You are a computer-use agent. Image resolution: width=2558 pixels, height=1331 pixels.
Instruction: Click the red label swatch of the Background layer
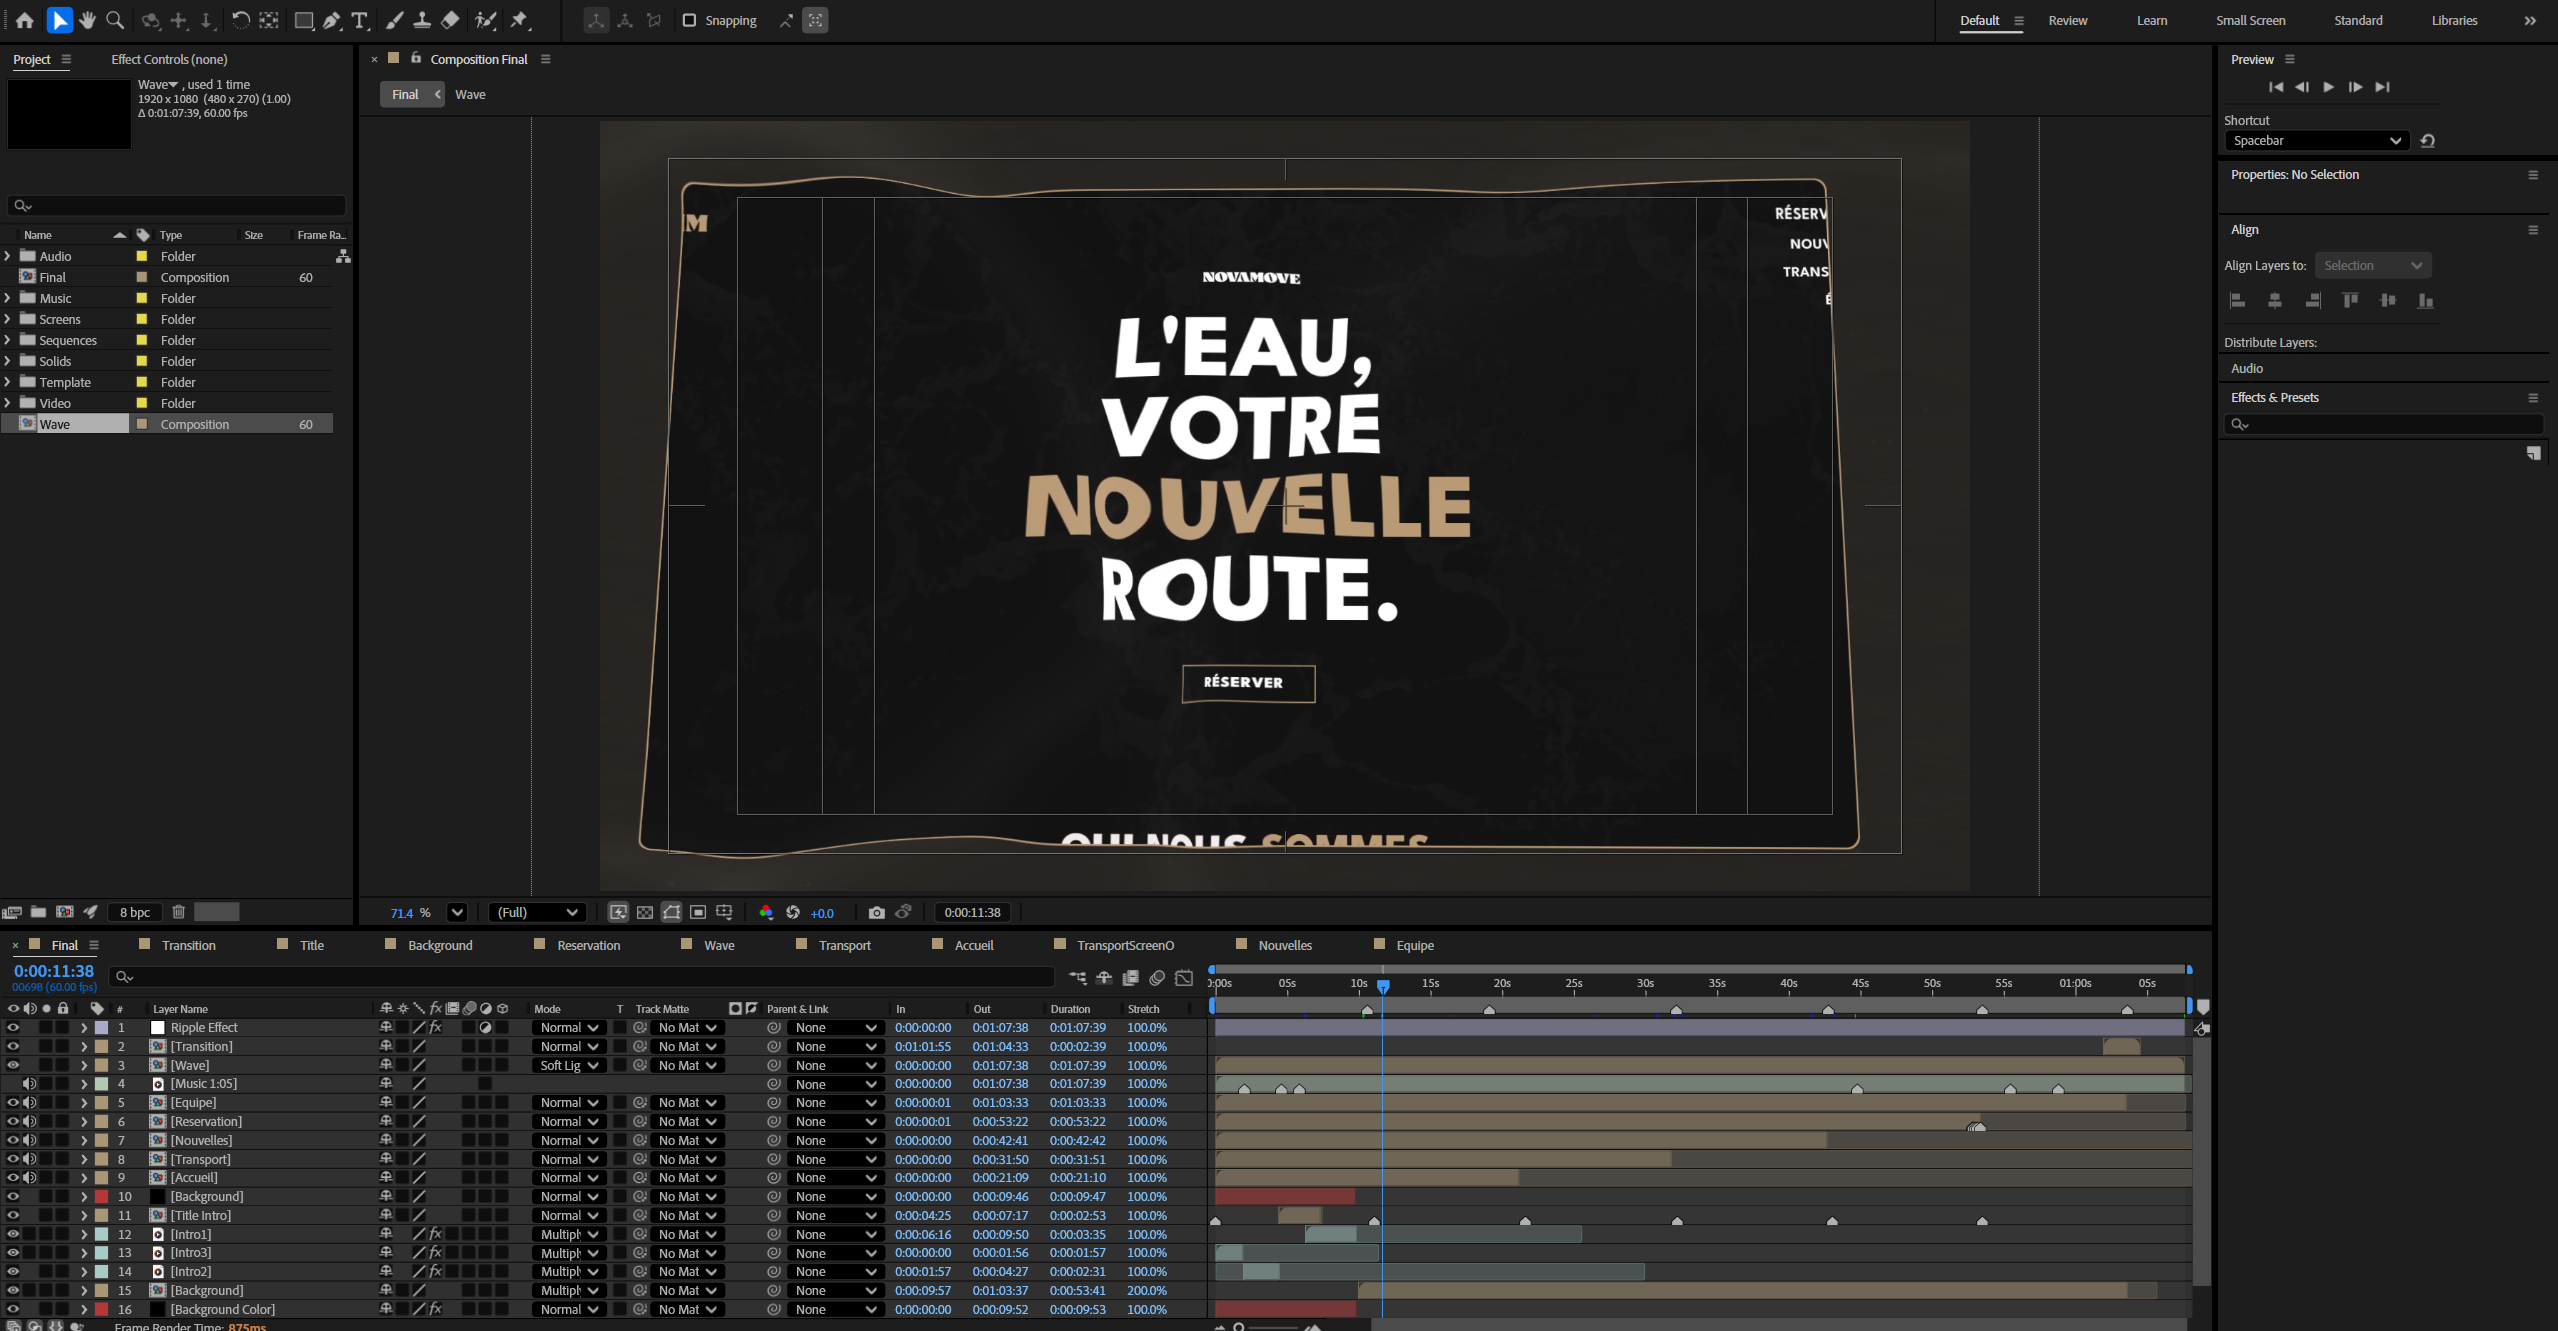click(101, 1197)
